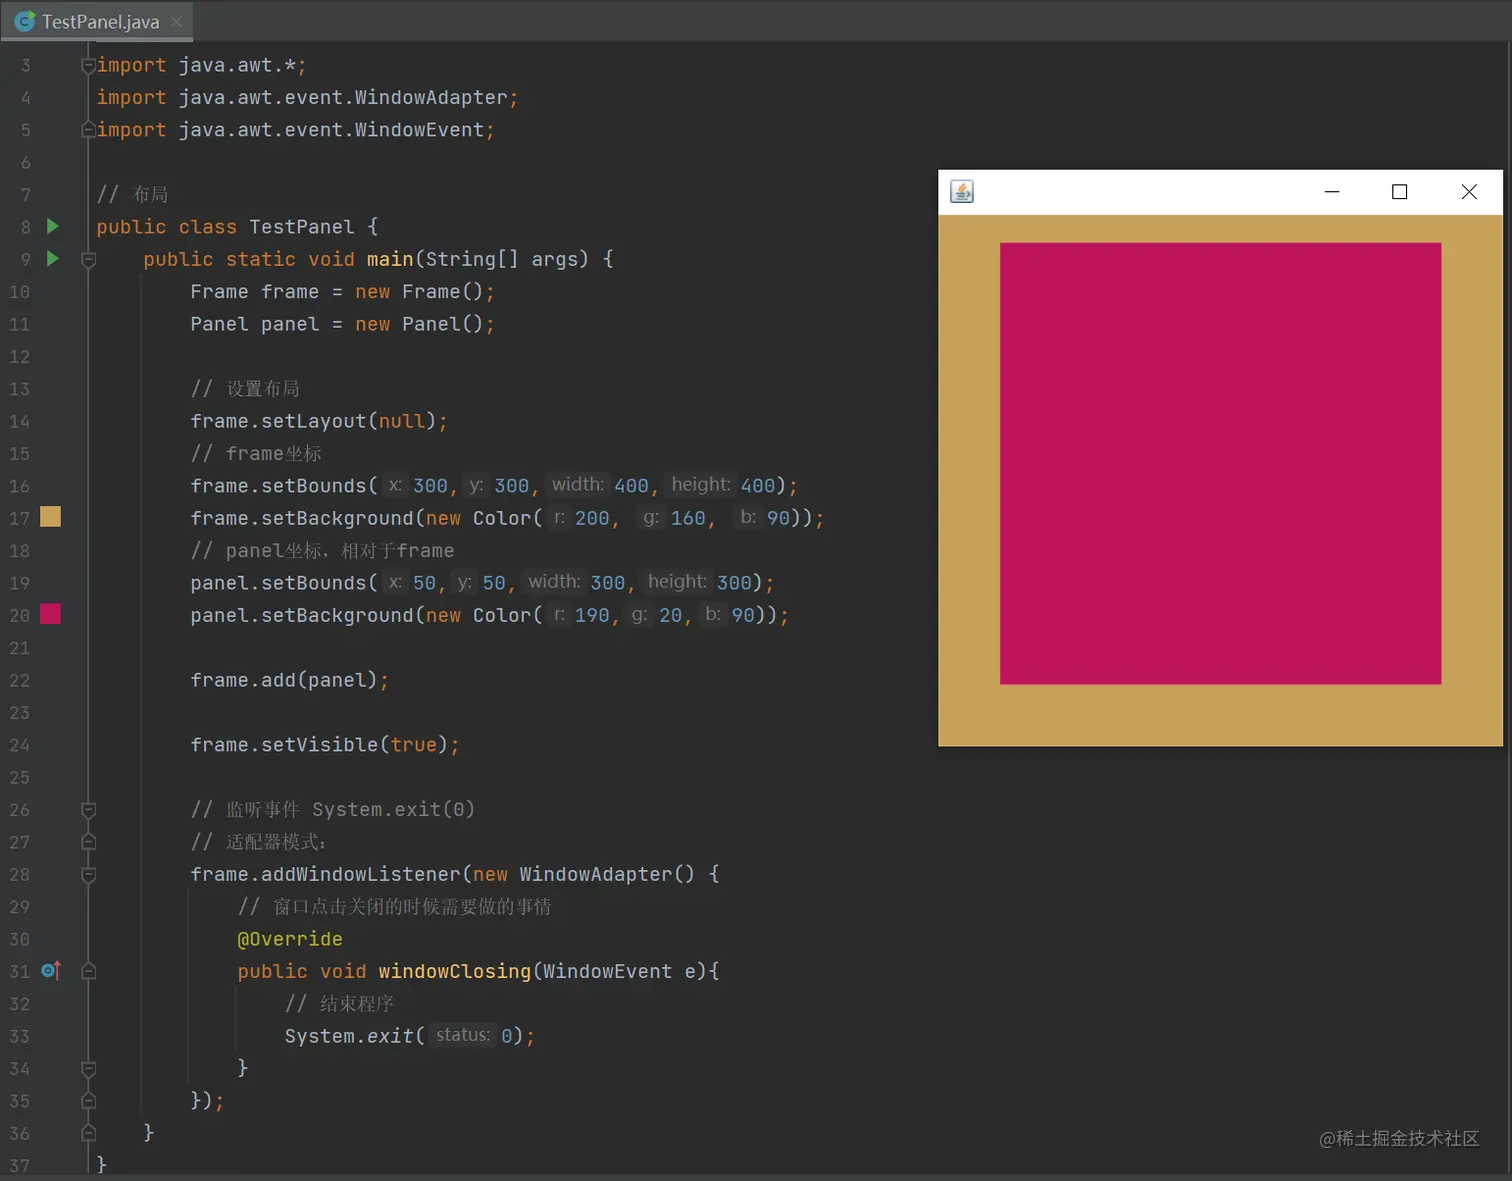The height and width of the screenshot is (1181, 1512).
Task: Click the Java coffee cup icon in the frame window
Action: tap(962, 192)
